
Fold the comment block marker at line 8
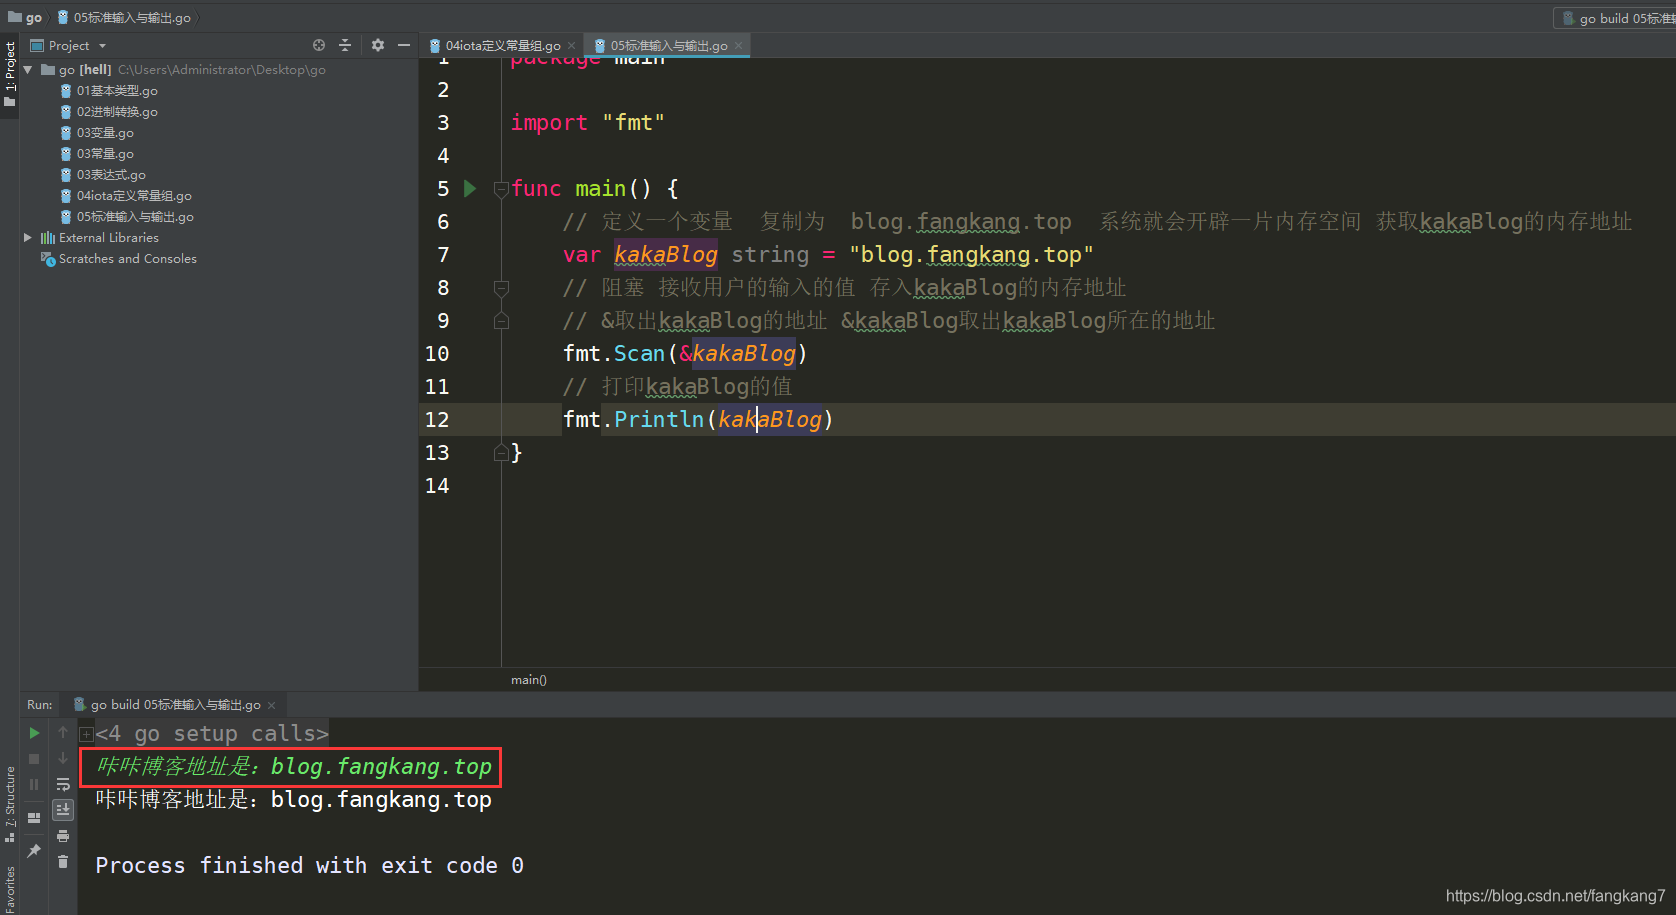pos(501,288)
